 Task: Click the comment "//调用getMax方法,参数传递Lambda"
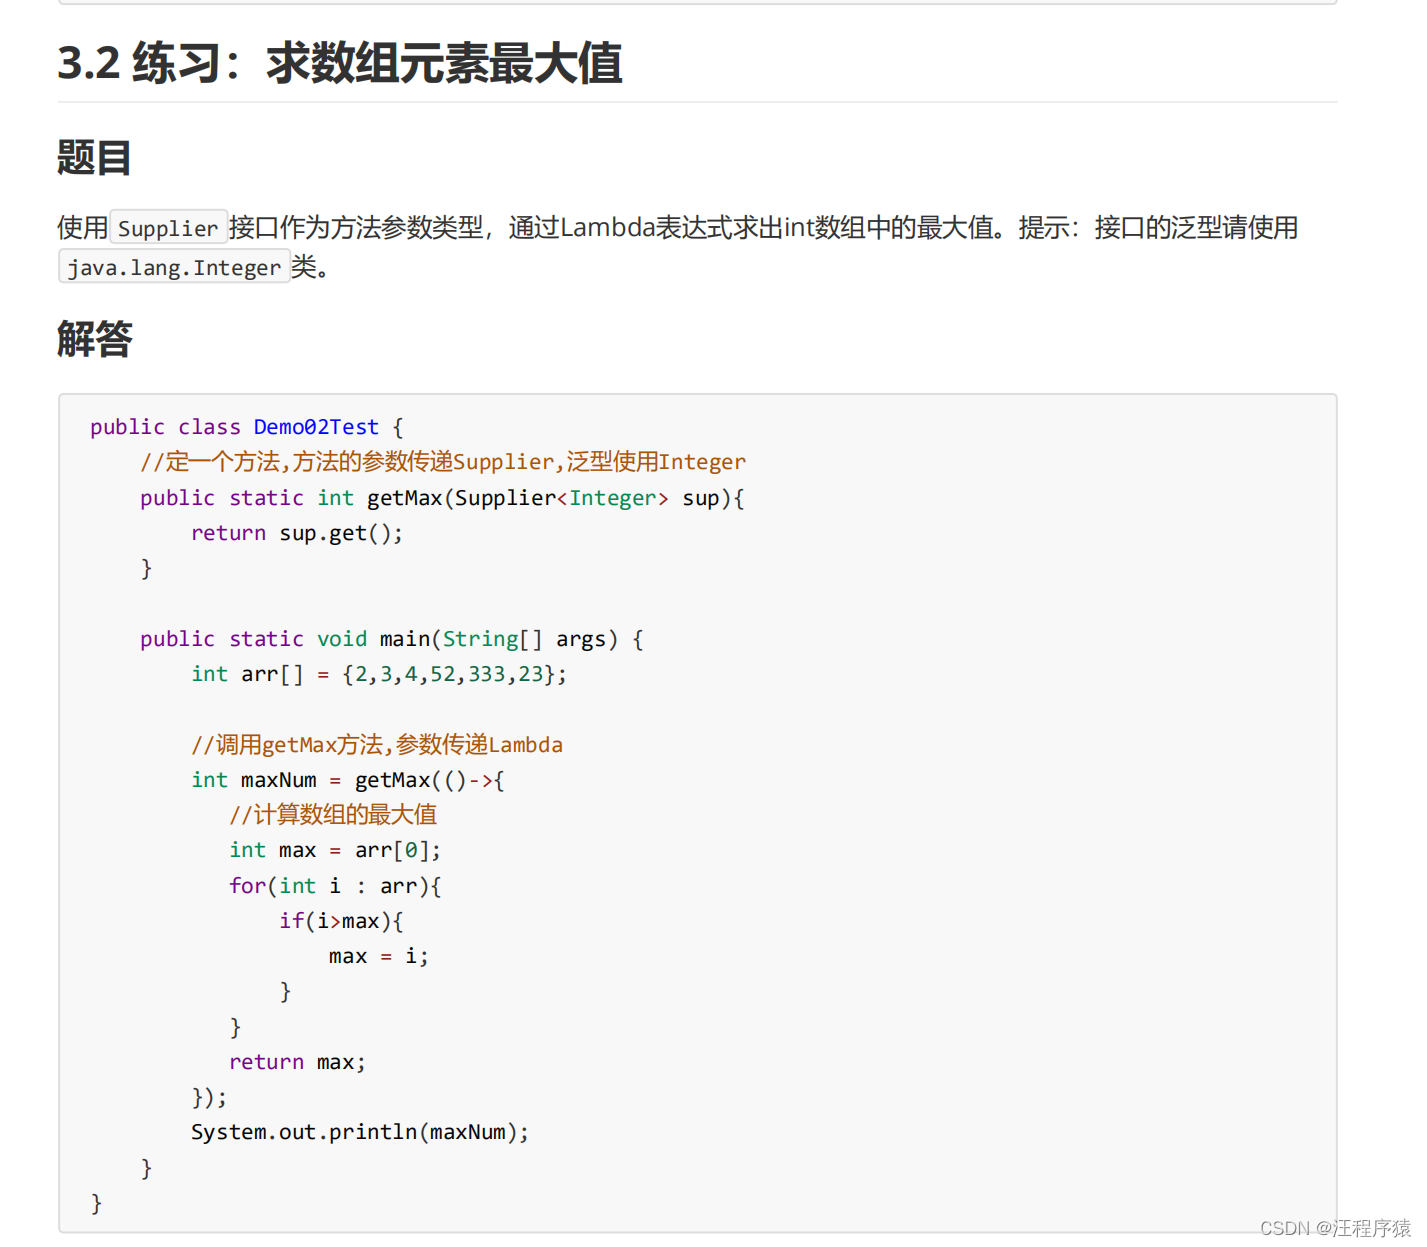coord(377,745)
